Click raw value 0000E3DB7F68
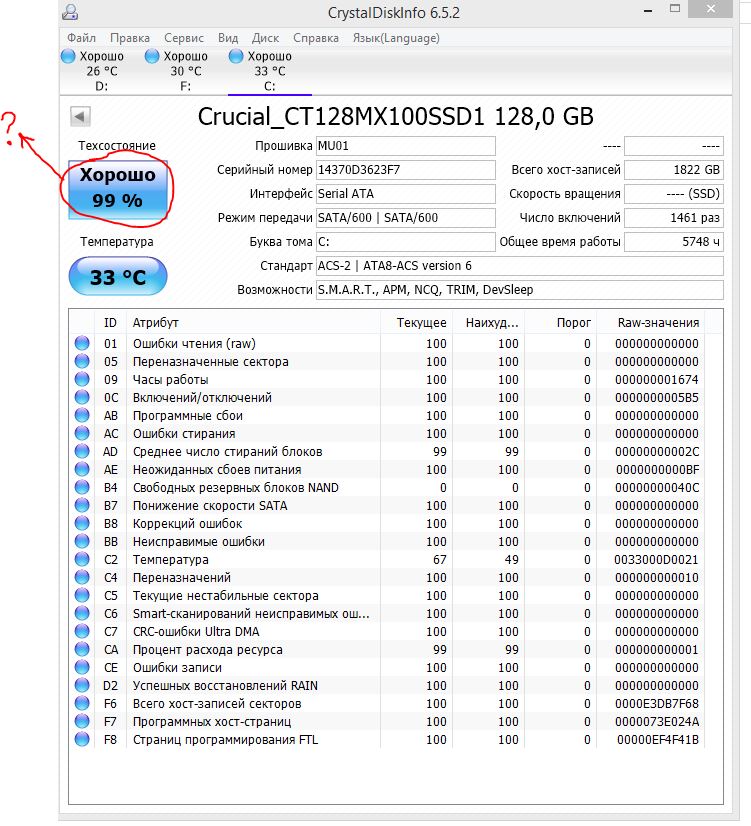The width and height of the screenshot is (751, 826). pyautogui.click(x=657, y=703)
